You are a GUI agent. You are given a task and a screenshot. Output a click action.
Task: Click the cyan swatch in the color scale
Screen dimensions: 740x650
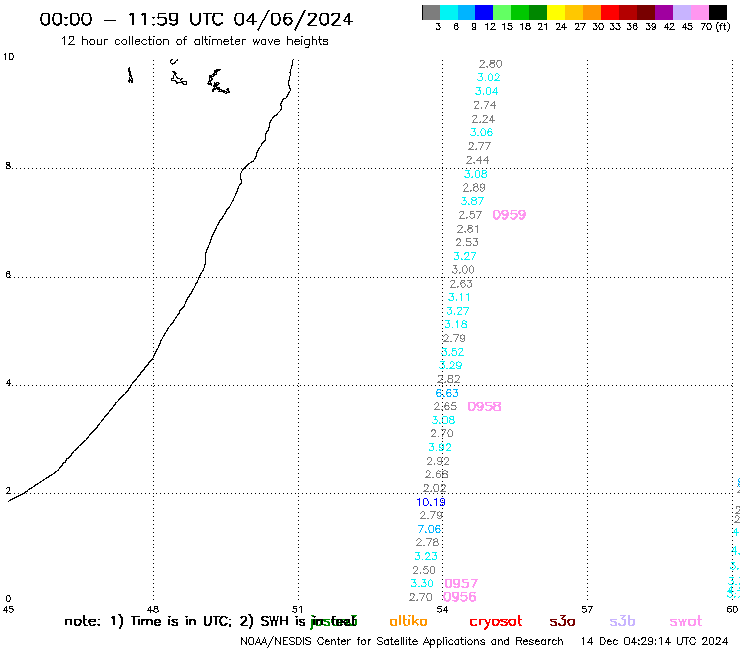click(x=449, y=12)
